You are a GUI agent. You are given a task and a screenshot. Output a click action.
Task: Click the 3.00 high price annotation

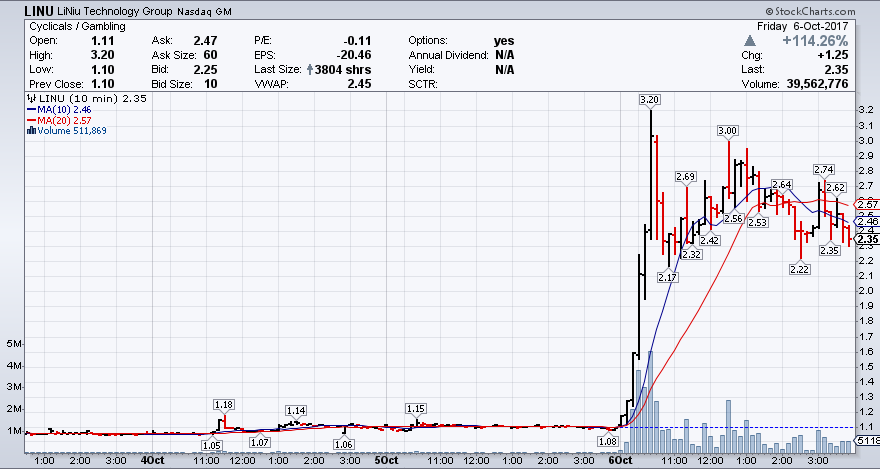click(728, 131)
